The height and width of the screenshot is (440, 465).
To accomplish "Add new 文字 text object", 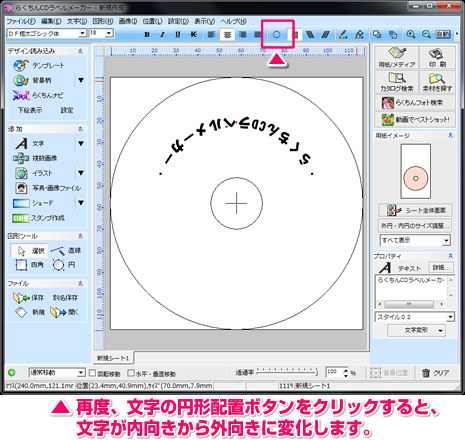I will [x=30, y=144].
